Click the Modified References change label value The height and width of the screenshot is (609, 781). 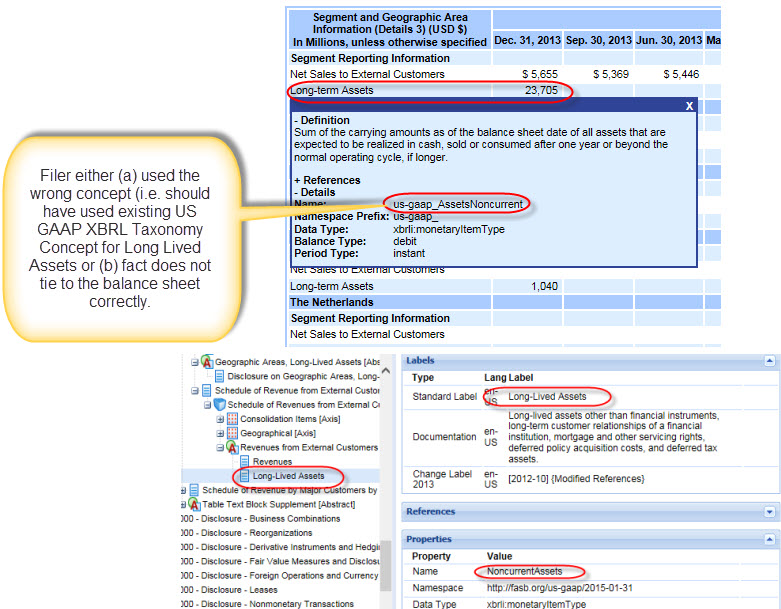pyautogui.click(x=576, y=479)
